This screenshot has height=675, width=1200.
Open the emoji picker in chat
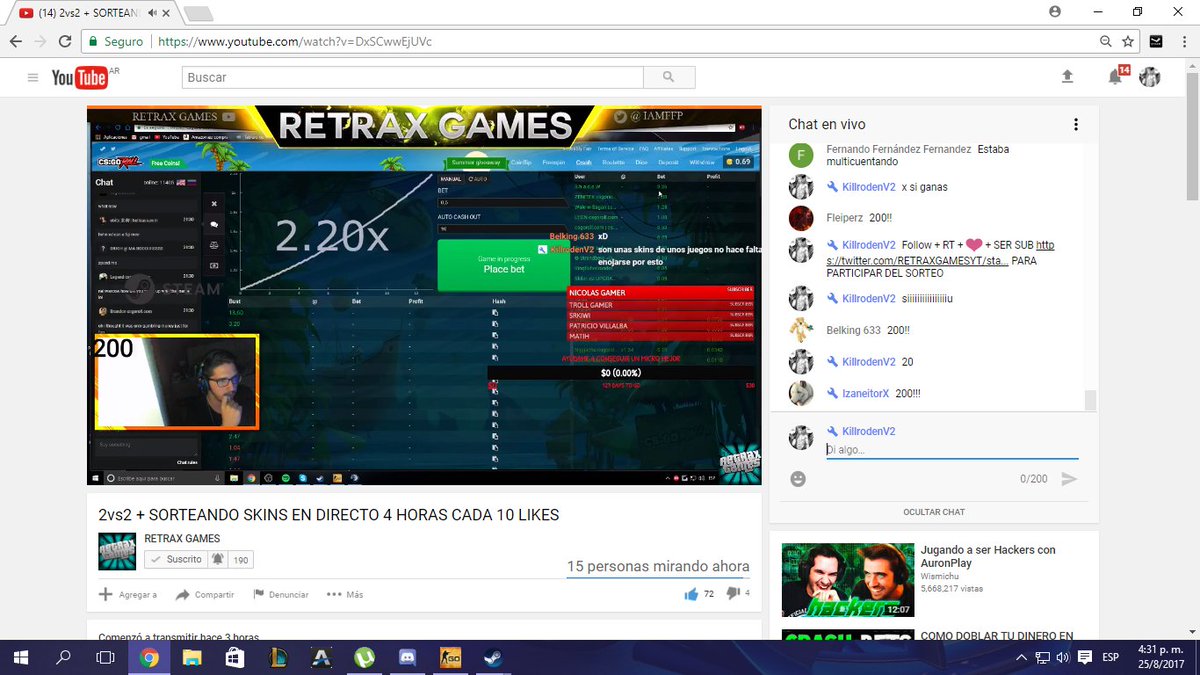coord(798,479)
